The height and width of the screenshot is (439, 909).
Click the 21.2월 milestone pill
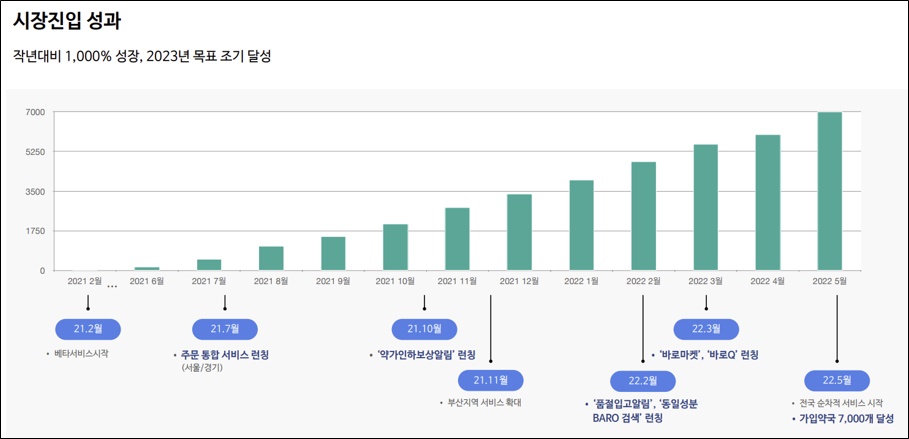88,329
